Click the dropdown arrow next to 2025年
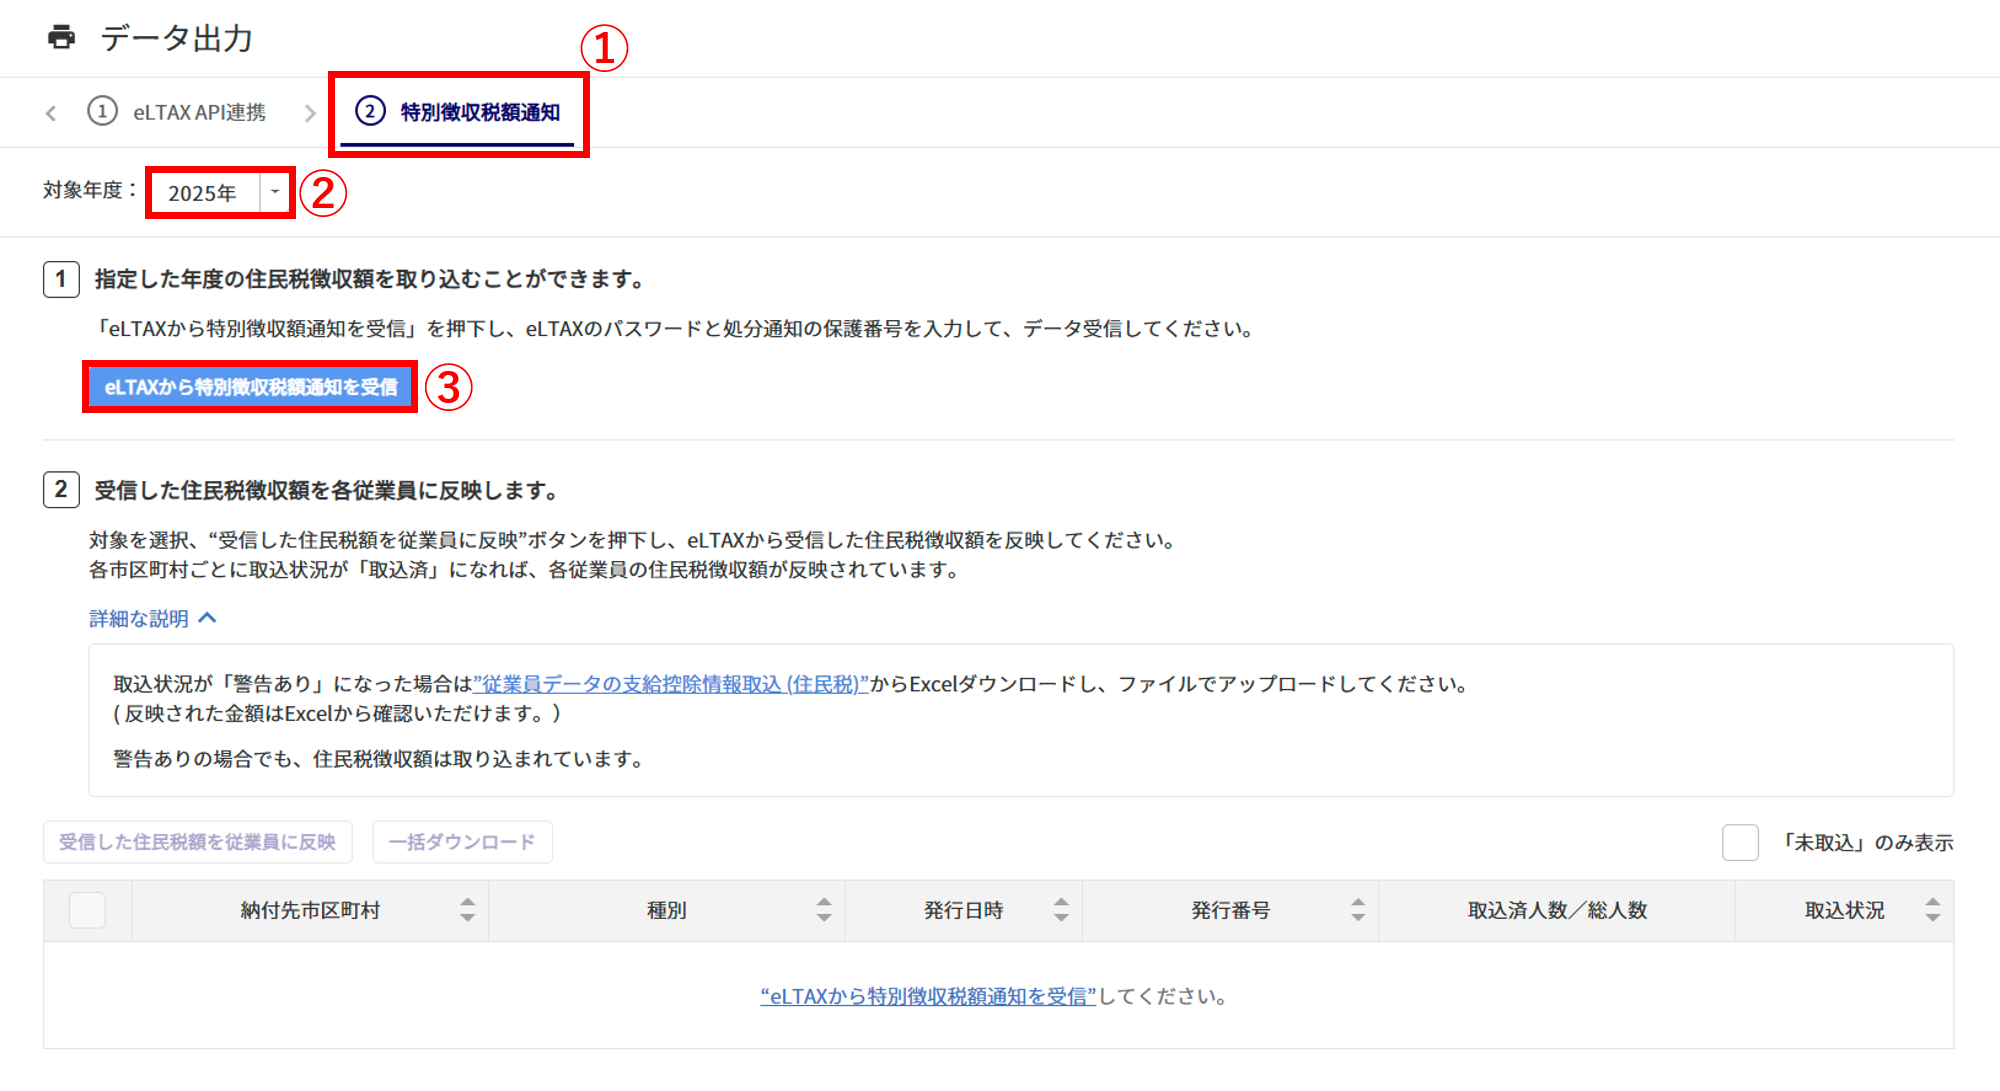The image size is (2000, 1091). (275, 192)
